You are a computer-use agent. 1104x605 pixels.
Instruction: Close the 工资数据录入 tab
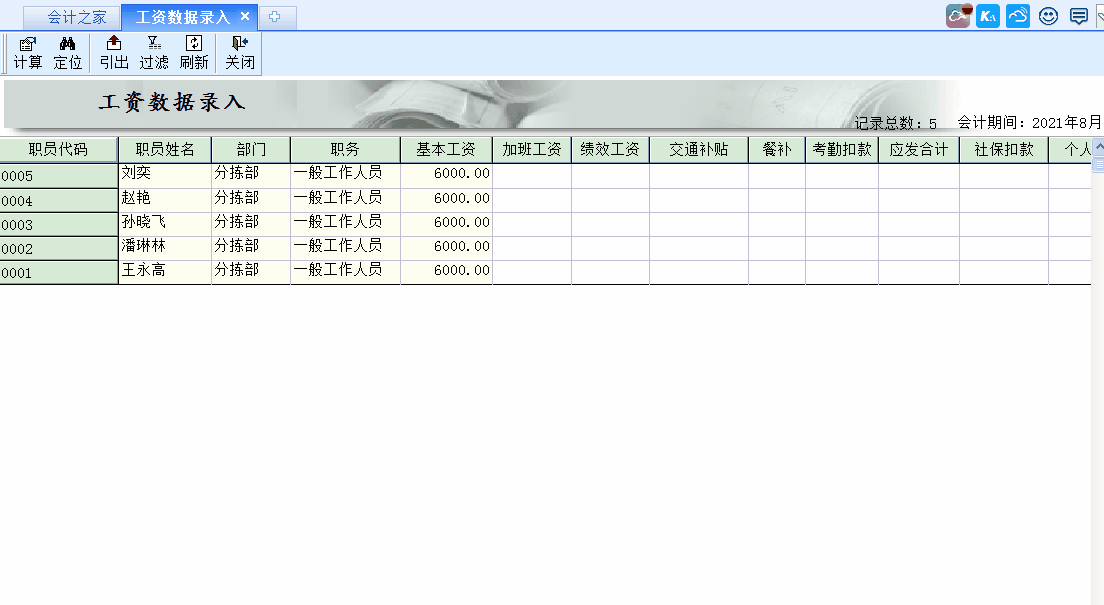pyautogui.click(x=245, y=16)
